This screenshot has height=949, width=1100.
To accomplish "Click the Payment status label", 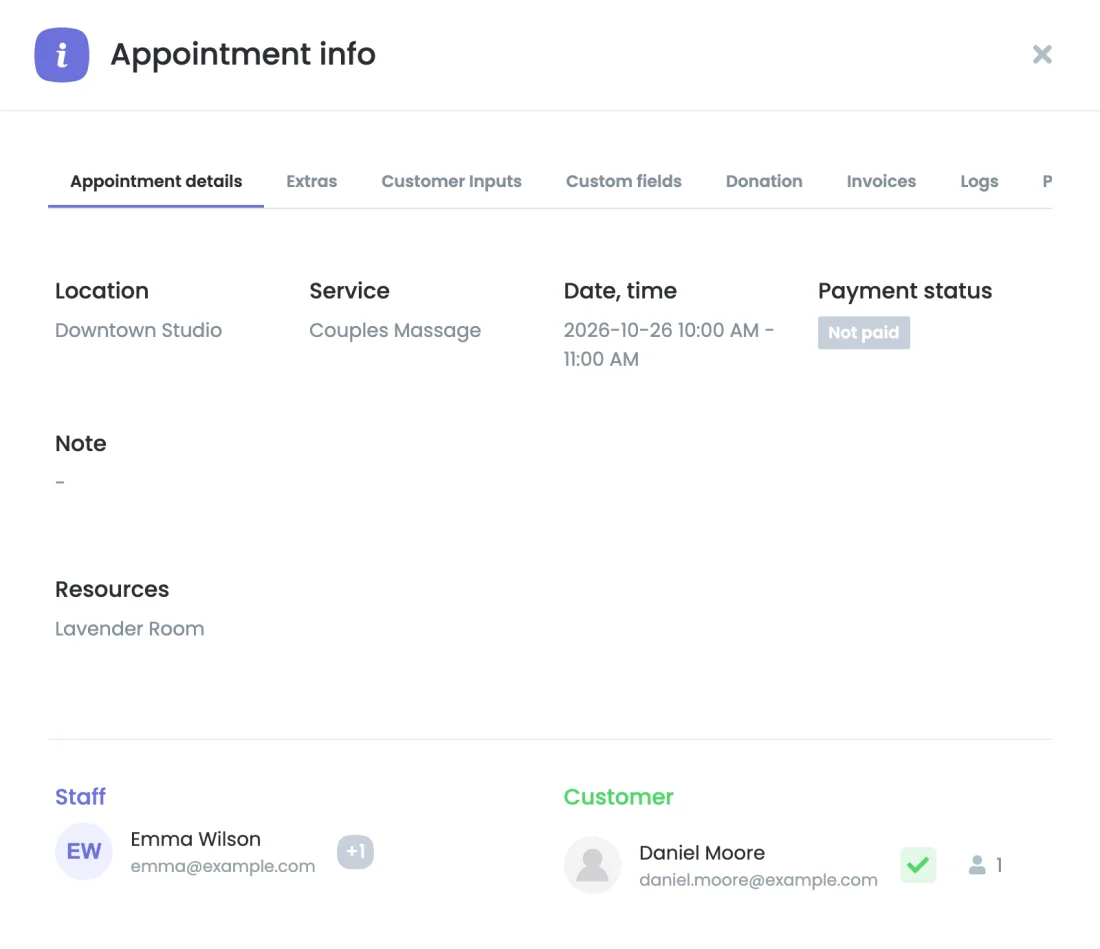I will (904, 290).
